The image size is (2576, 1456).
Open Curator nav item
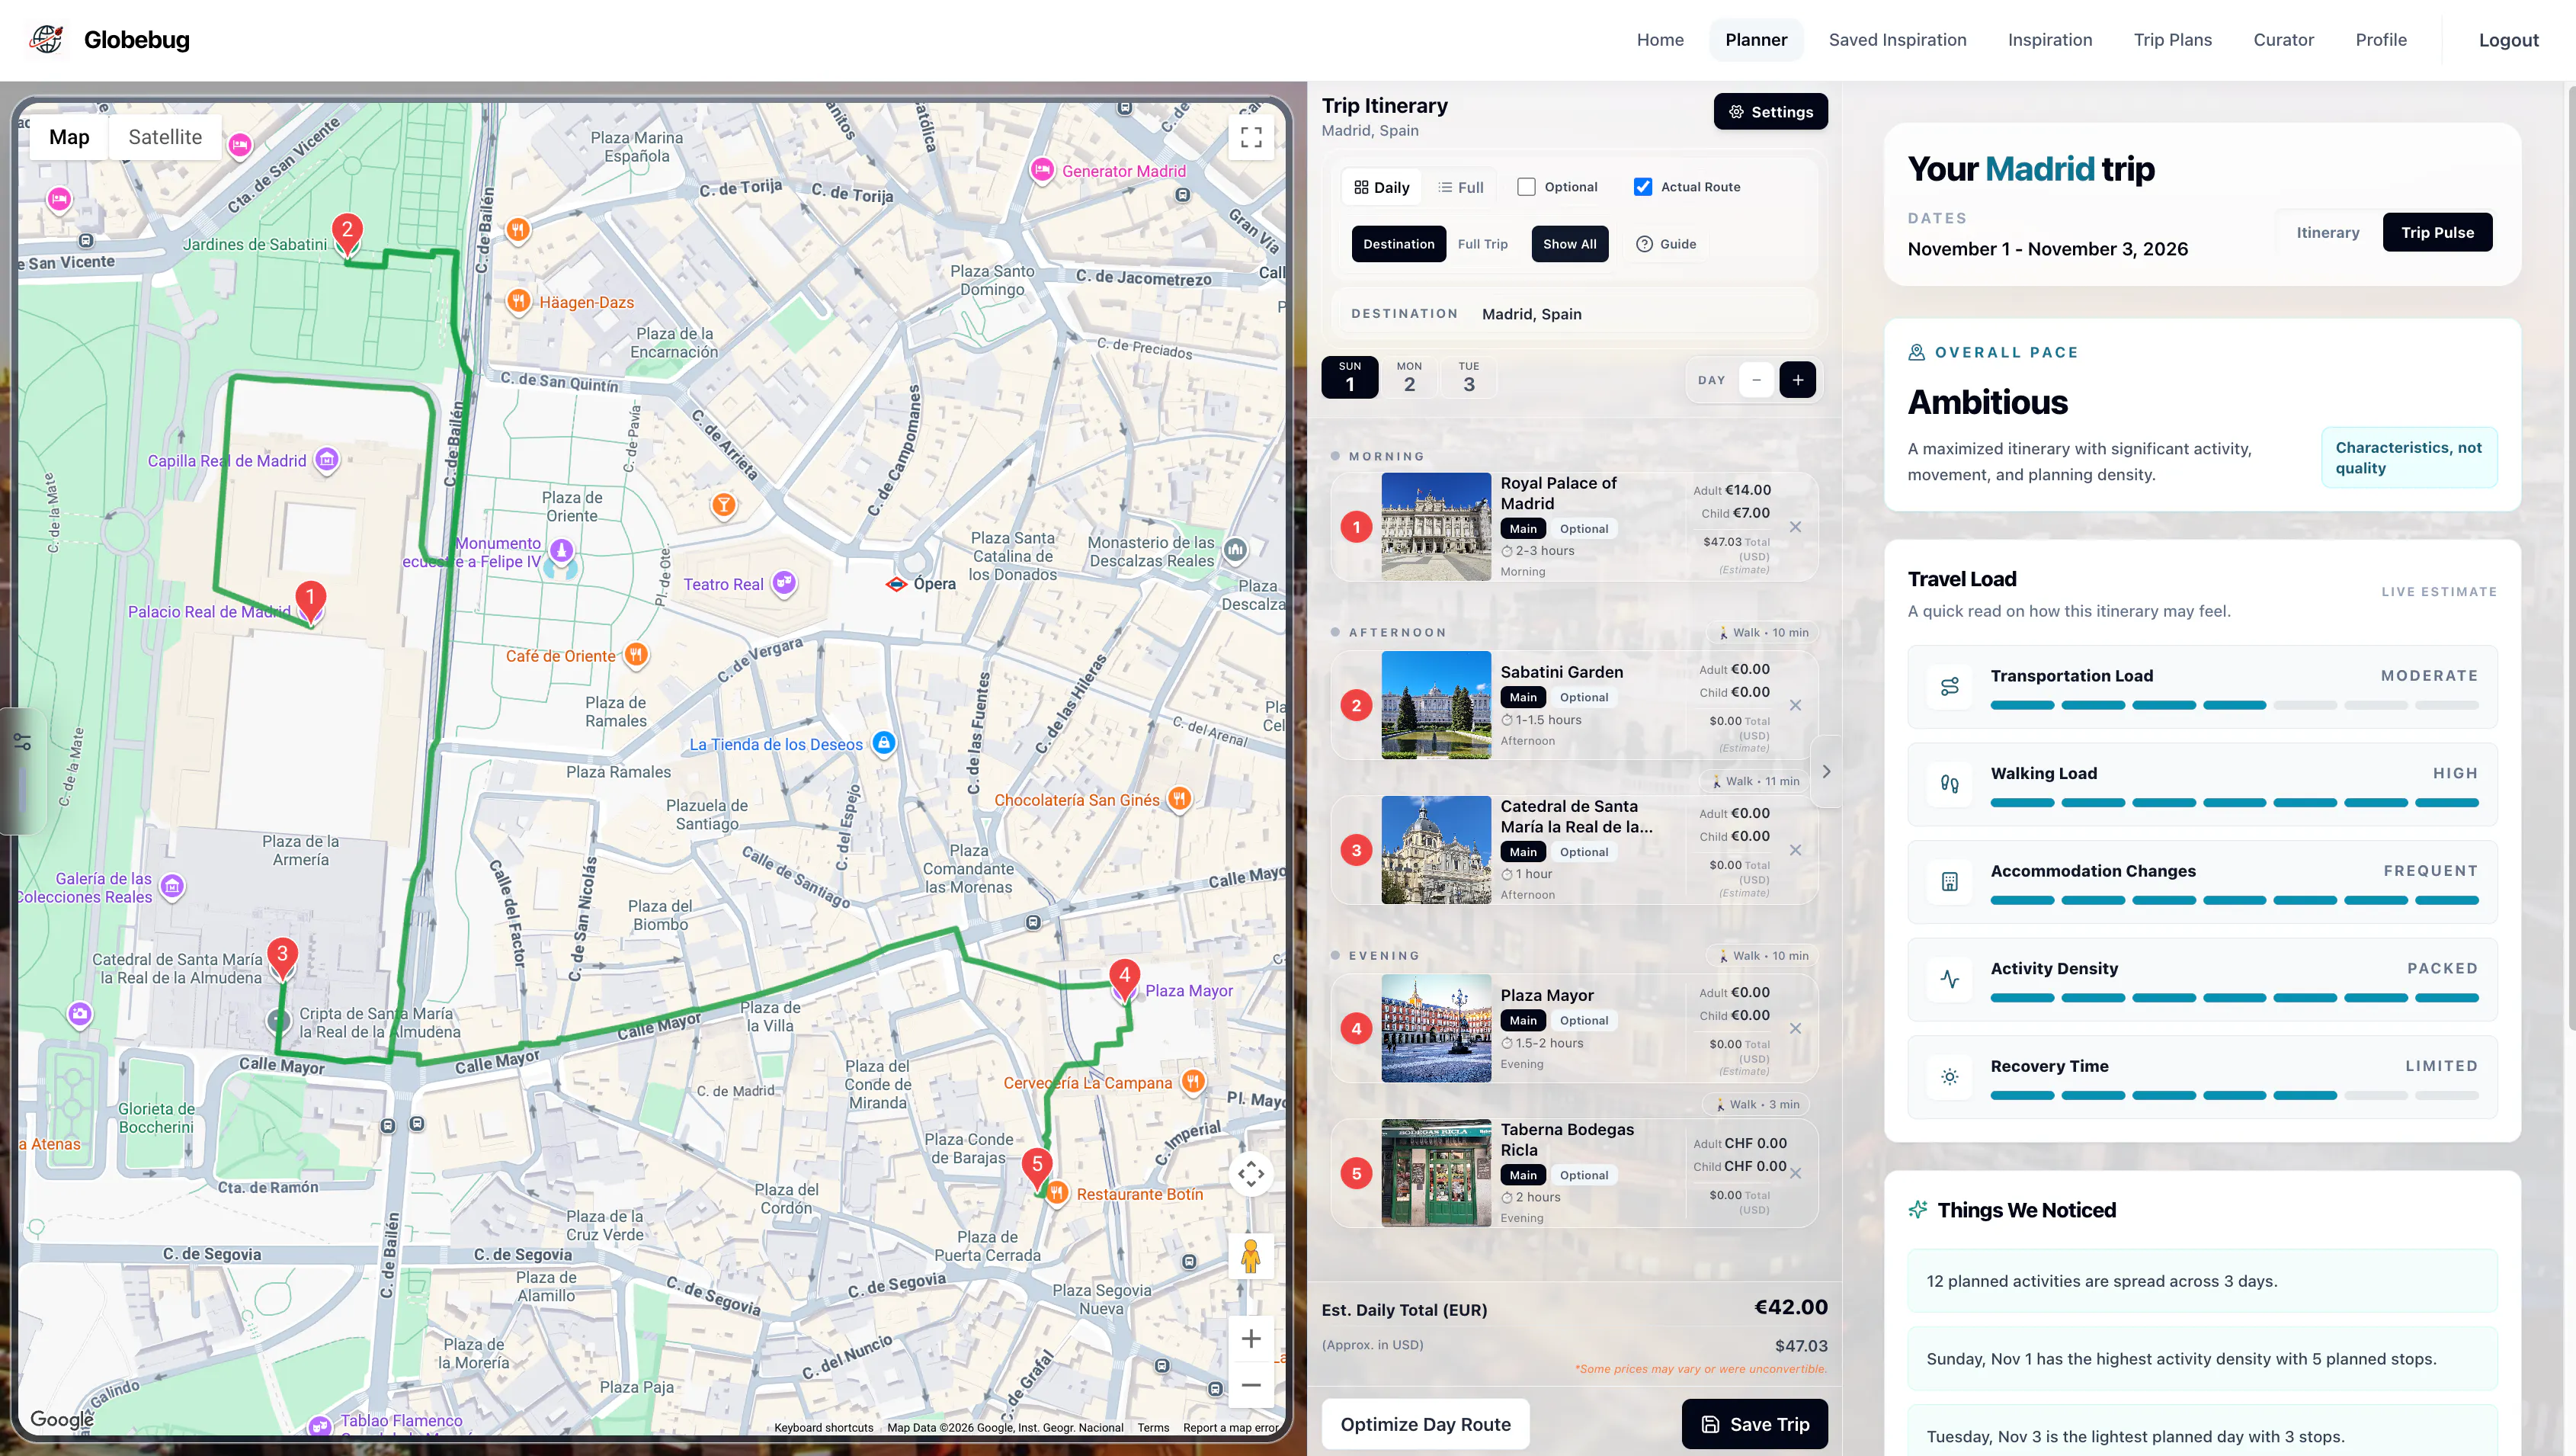[2283, 40]
